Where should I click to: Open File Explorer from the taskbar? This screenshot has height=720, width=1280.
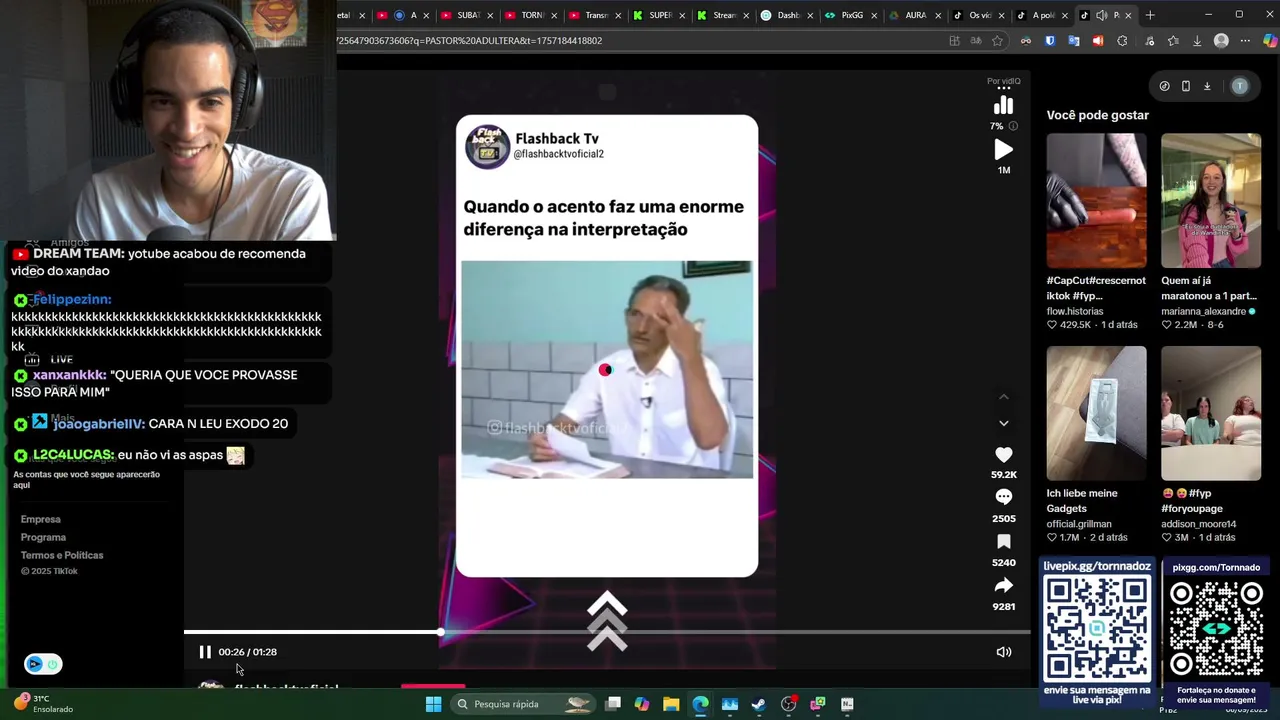[671, 704]
